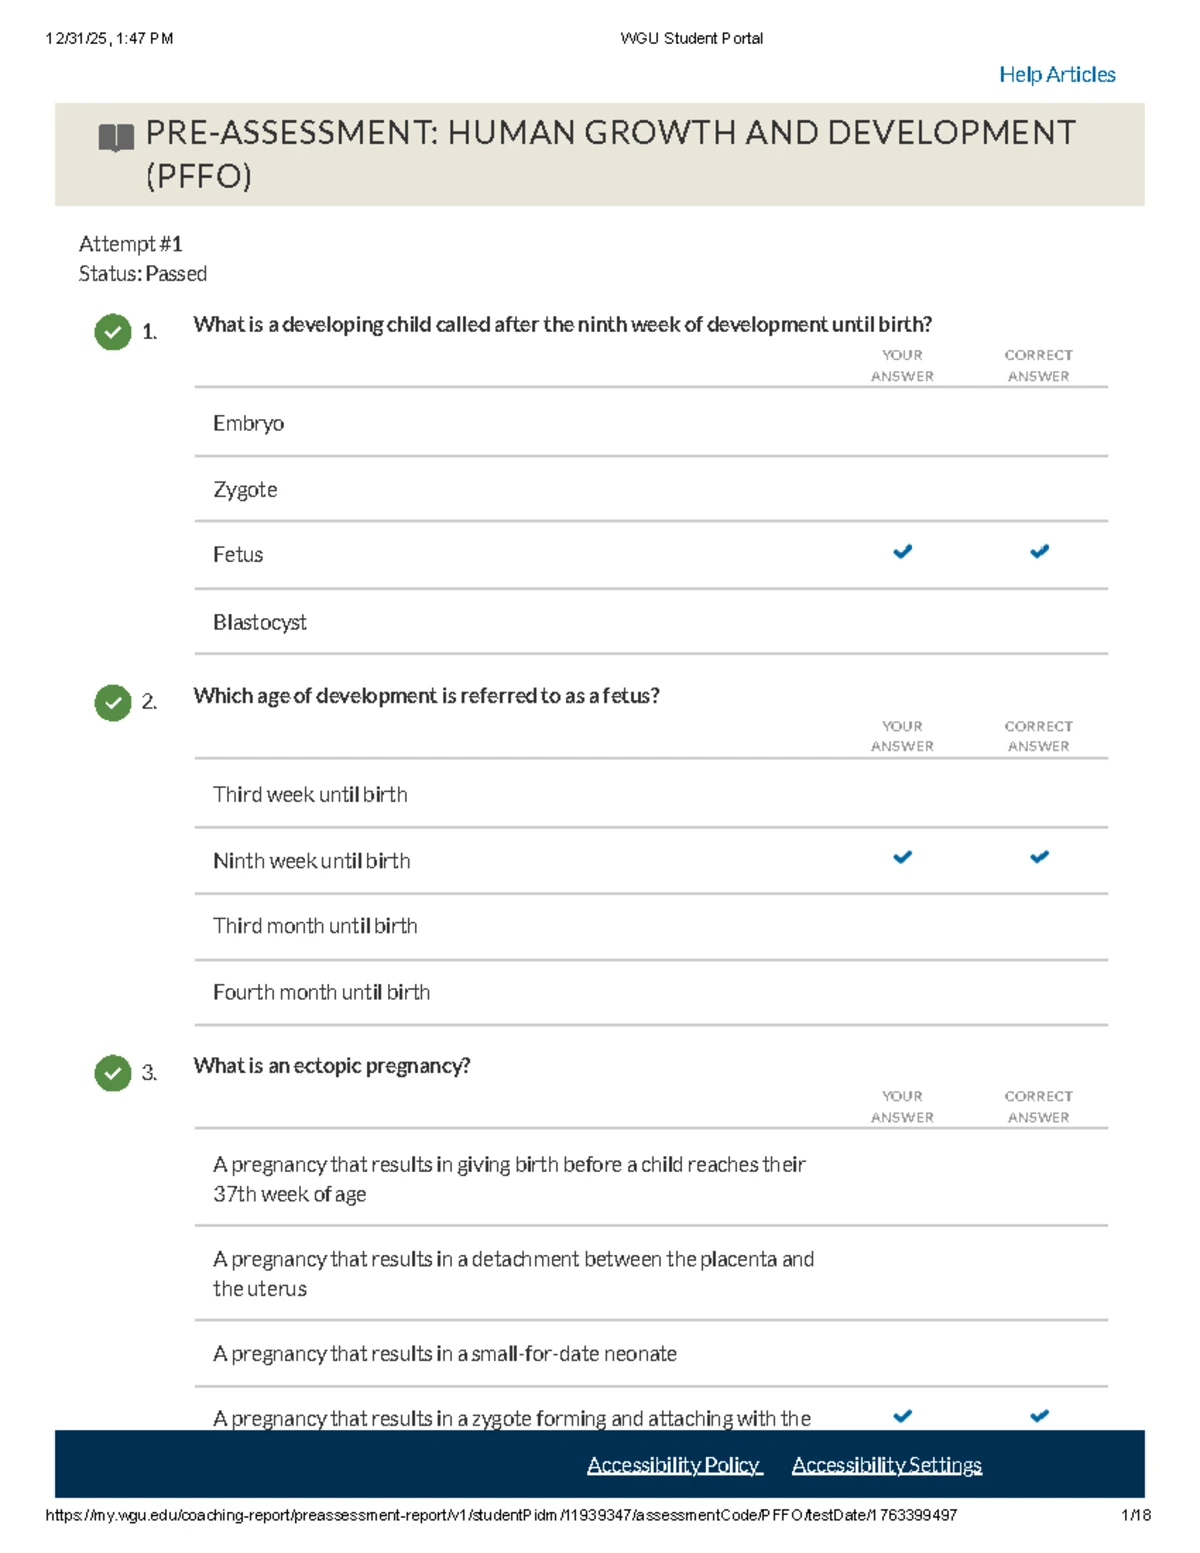
Task: Click the ectopic pregnancy question text
Action: (x=332, y=1066)
